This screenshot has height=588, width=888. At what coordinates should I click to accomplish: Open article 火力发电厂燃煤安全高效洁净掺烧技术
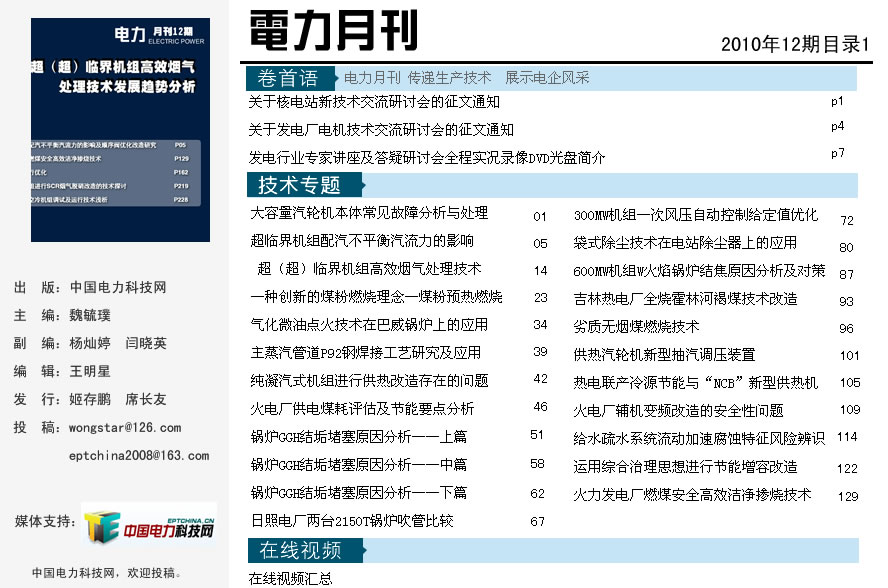coord(692,495)
